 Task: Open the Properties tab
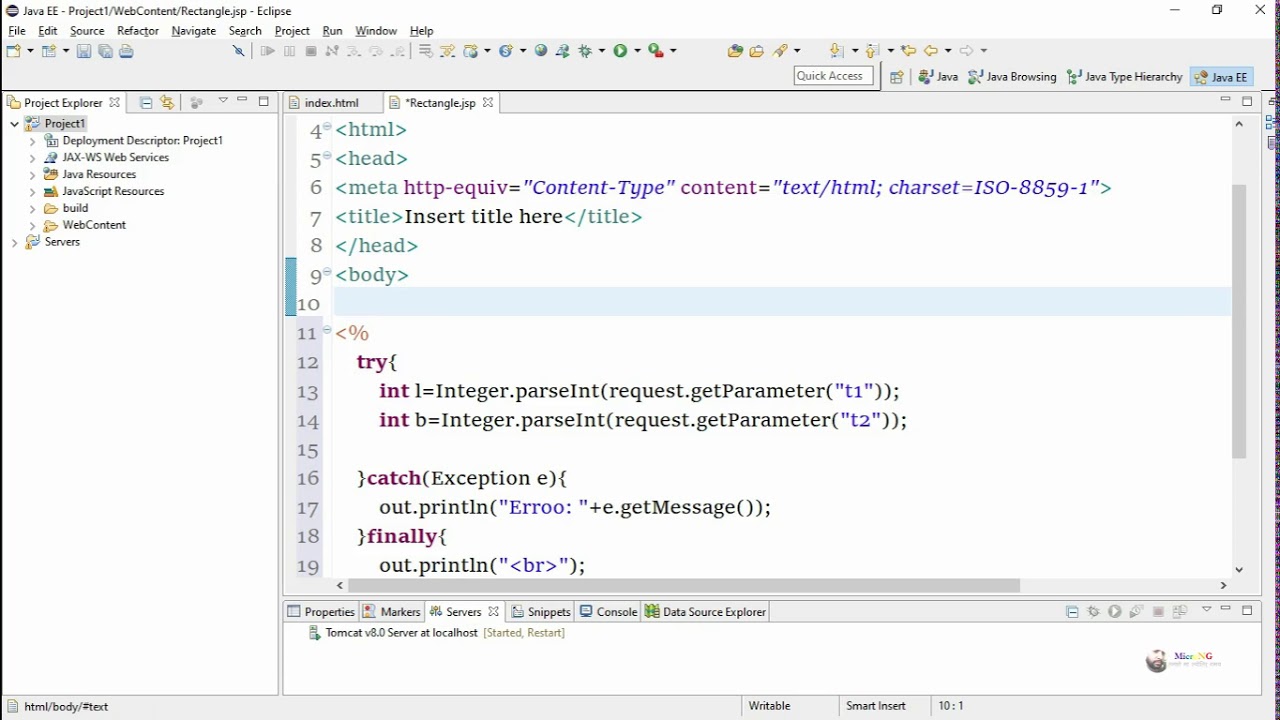pyautogui.click(x=321, y=611)
